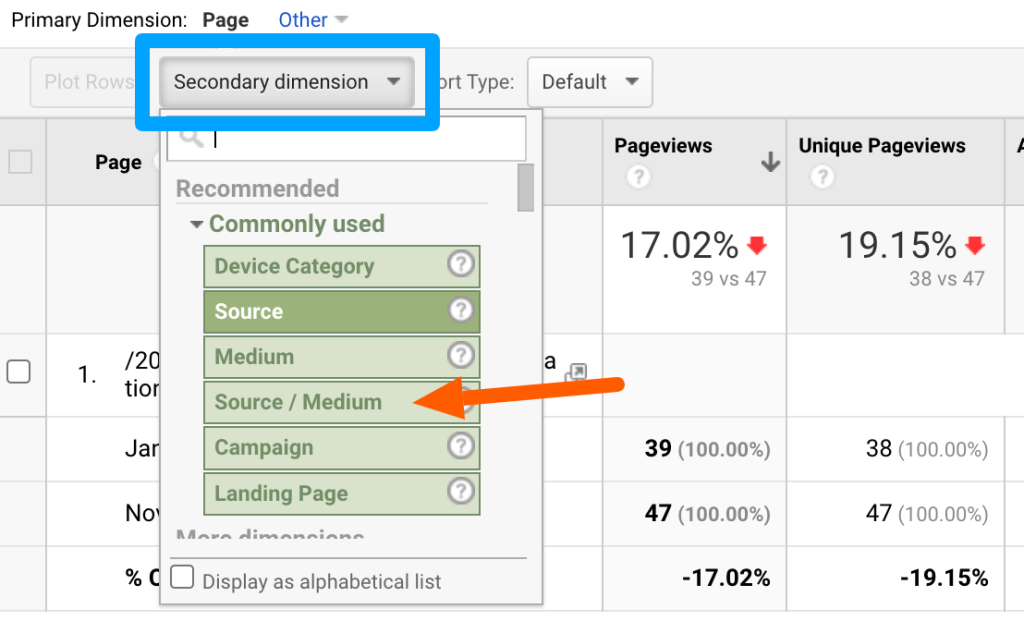Open the Default sort type dropdown
The image size is (1024, 621).
(x=590, y=82)
